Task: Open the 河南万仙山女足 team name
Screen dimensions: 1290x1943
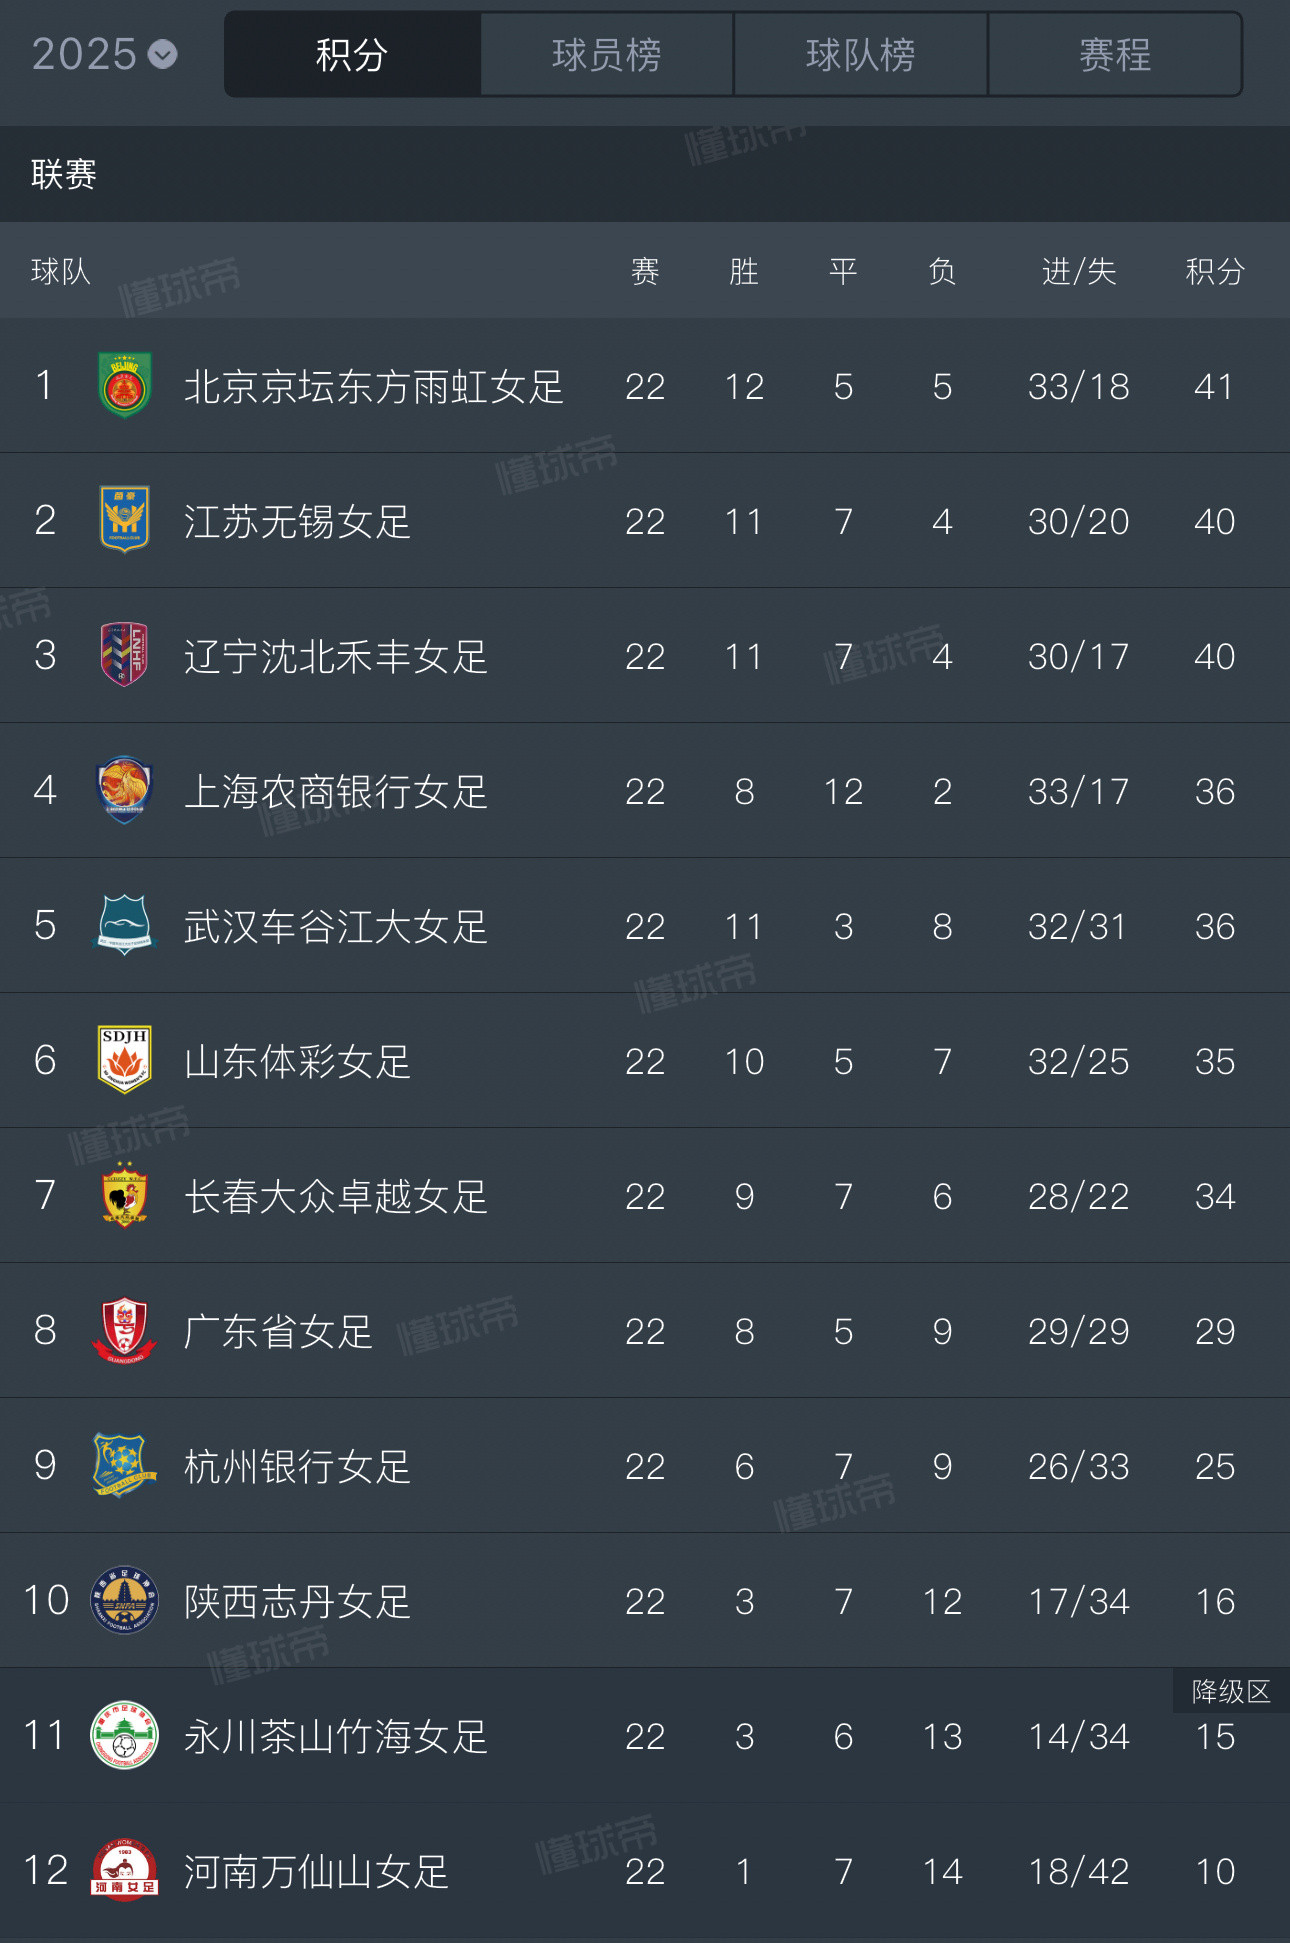Action: [x=317, y=1871]
